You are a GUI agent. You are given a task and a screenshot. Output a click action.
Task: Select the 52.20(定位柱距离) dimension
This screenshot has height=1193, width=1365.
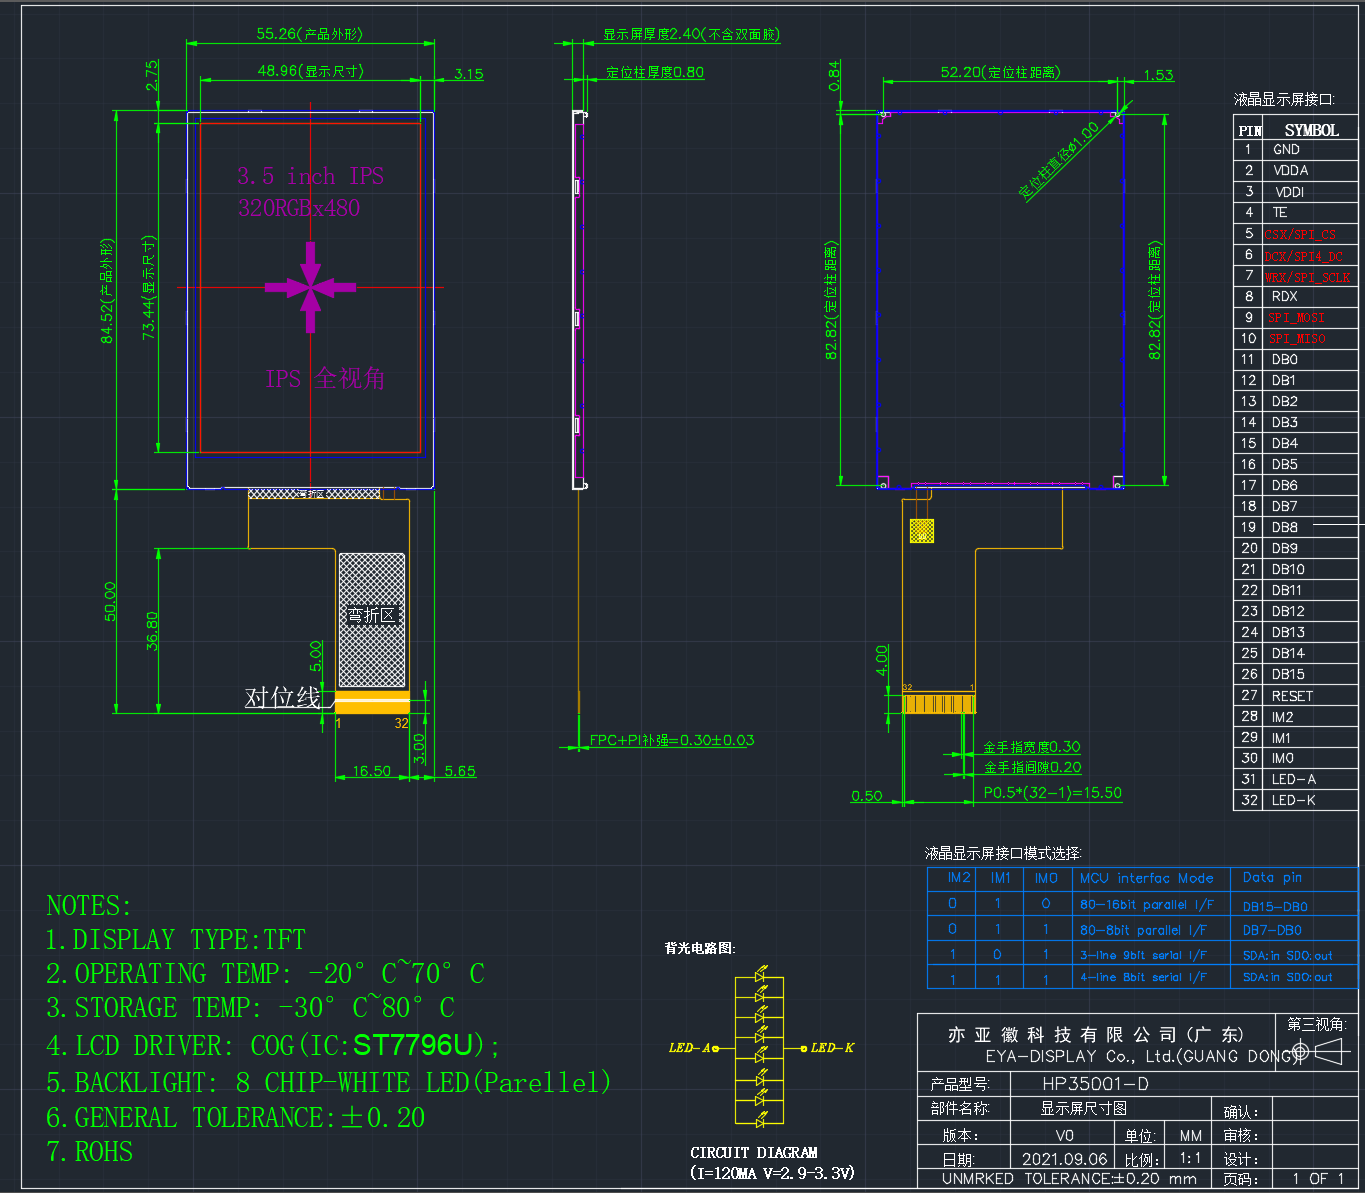point(1000,72)
